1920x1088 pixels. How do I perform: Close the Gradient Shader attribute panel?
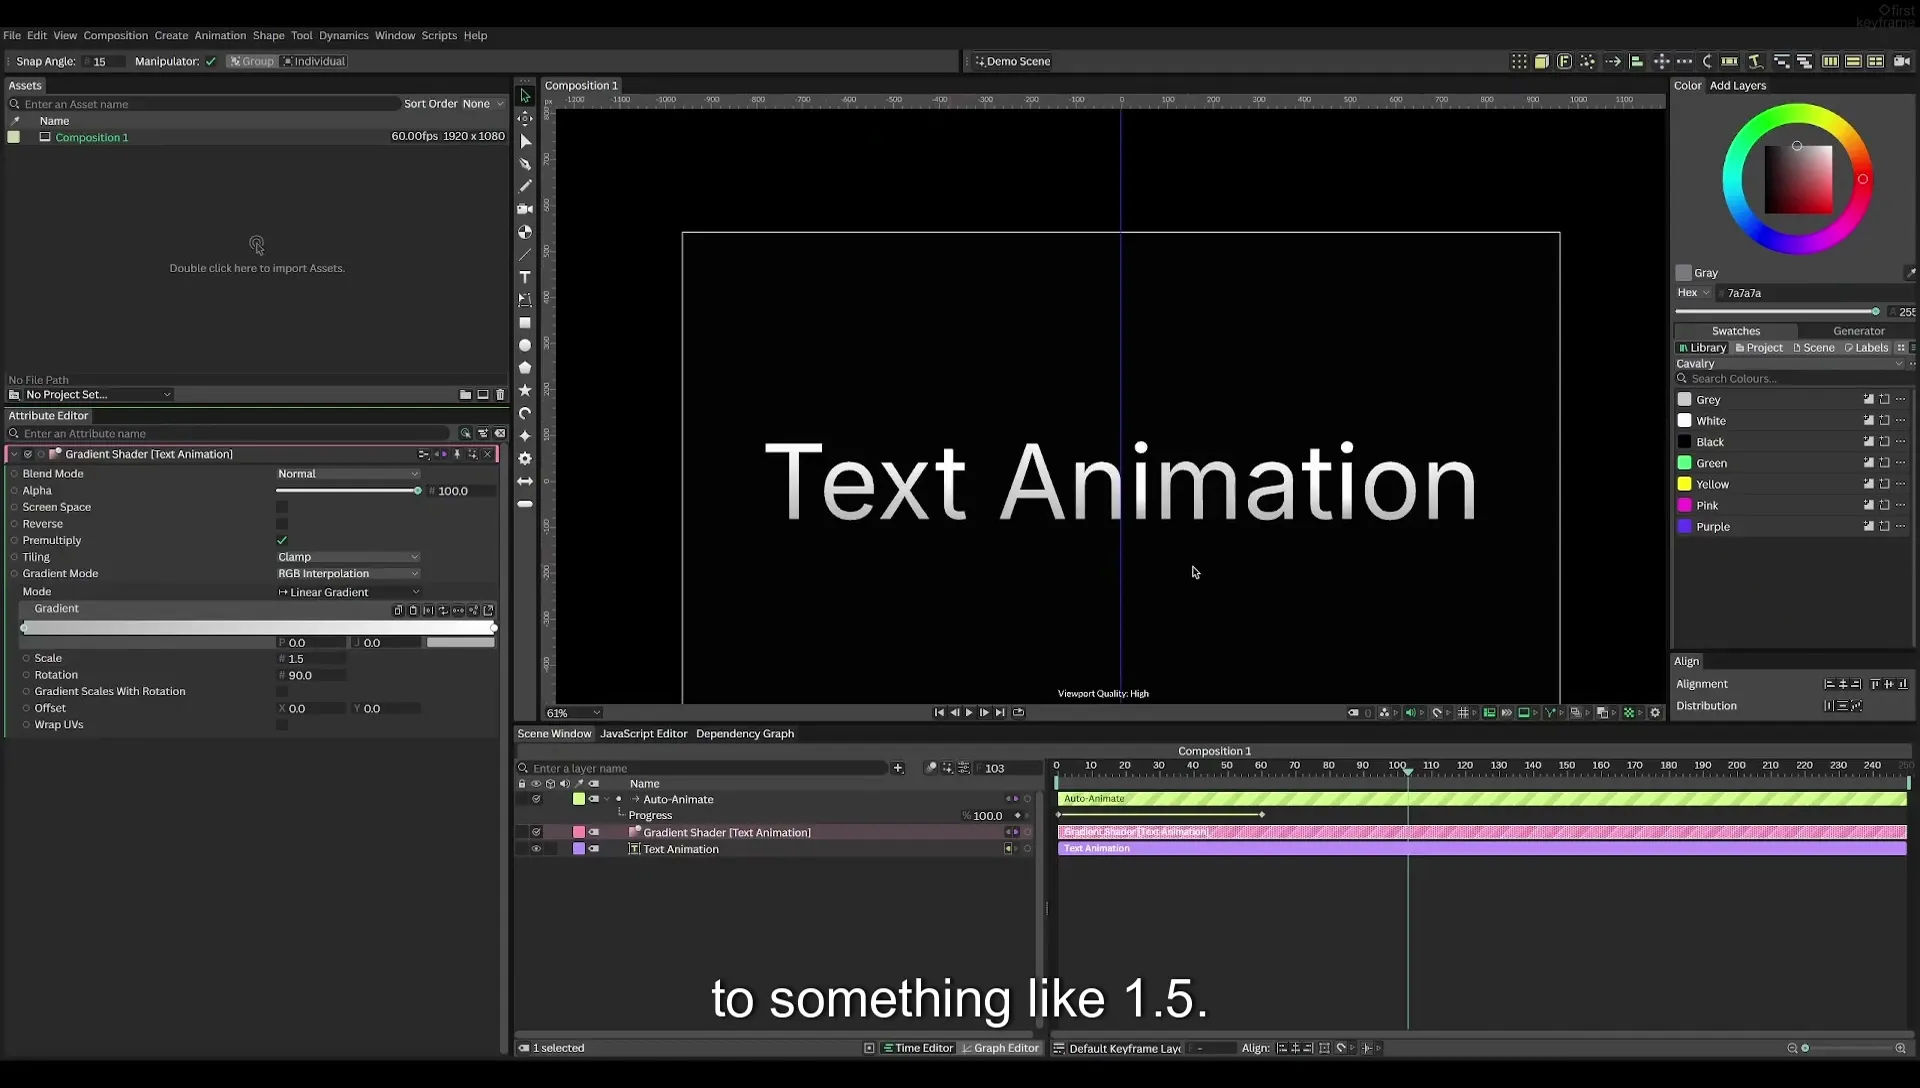488,454
